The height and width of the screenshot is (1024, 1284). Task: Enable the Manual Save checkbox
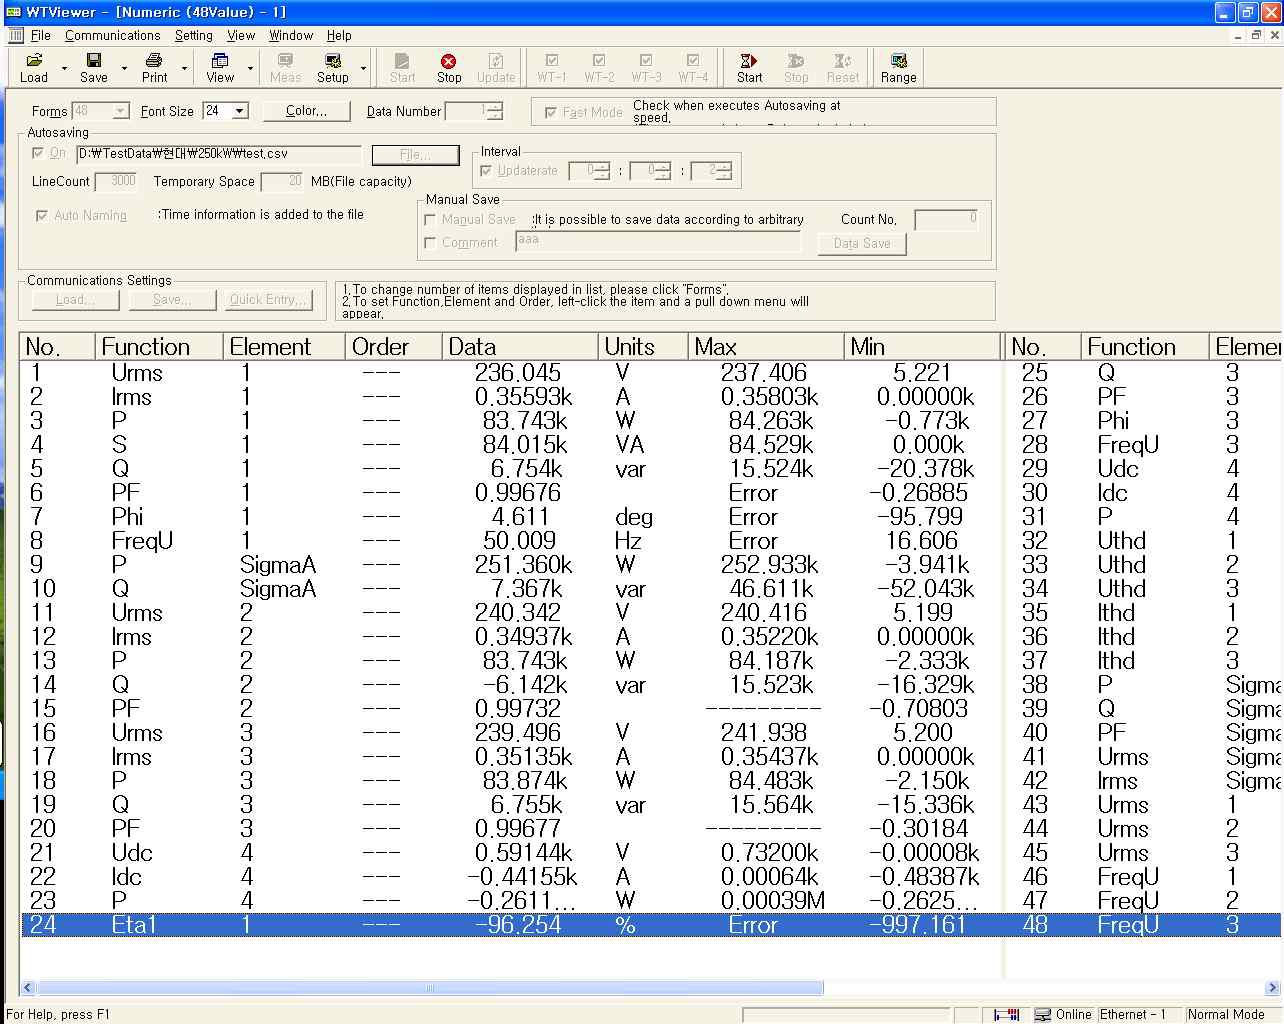(430, 219)
